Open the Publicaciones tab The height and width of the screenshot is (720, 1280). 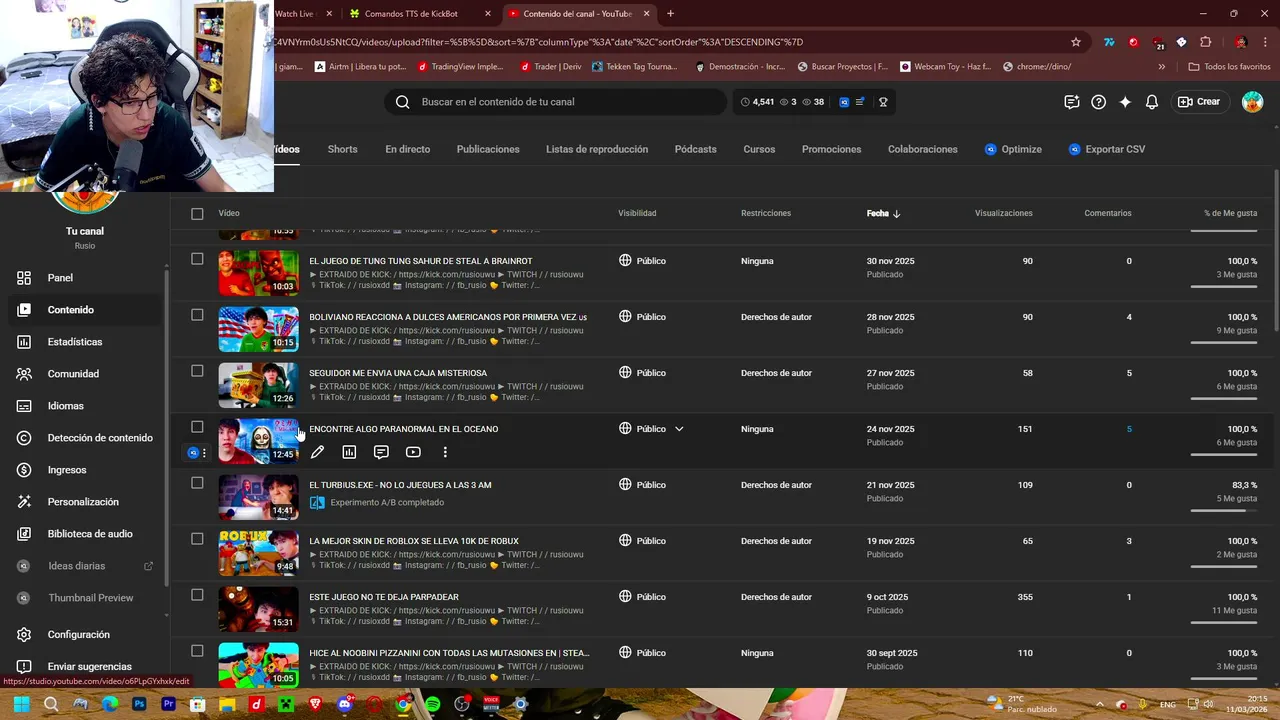[x=488, y=149]
